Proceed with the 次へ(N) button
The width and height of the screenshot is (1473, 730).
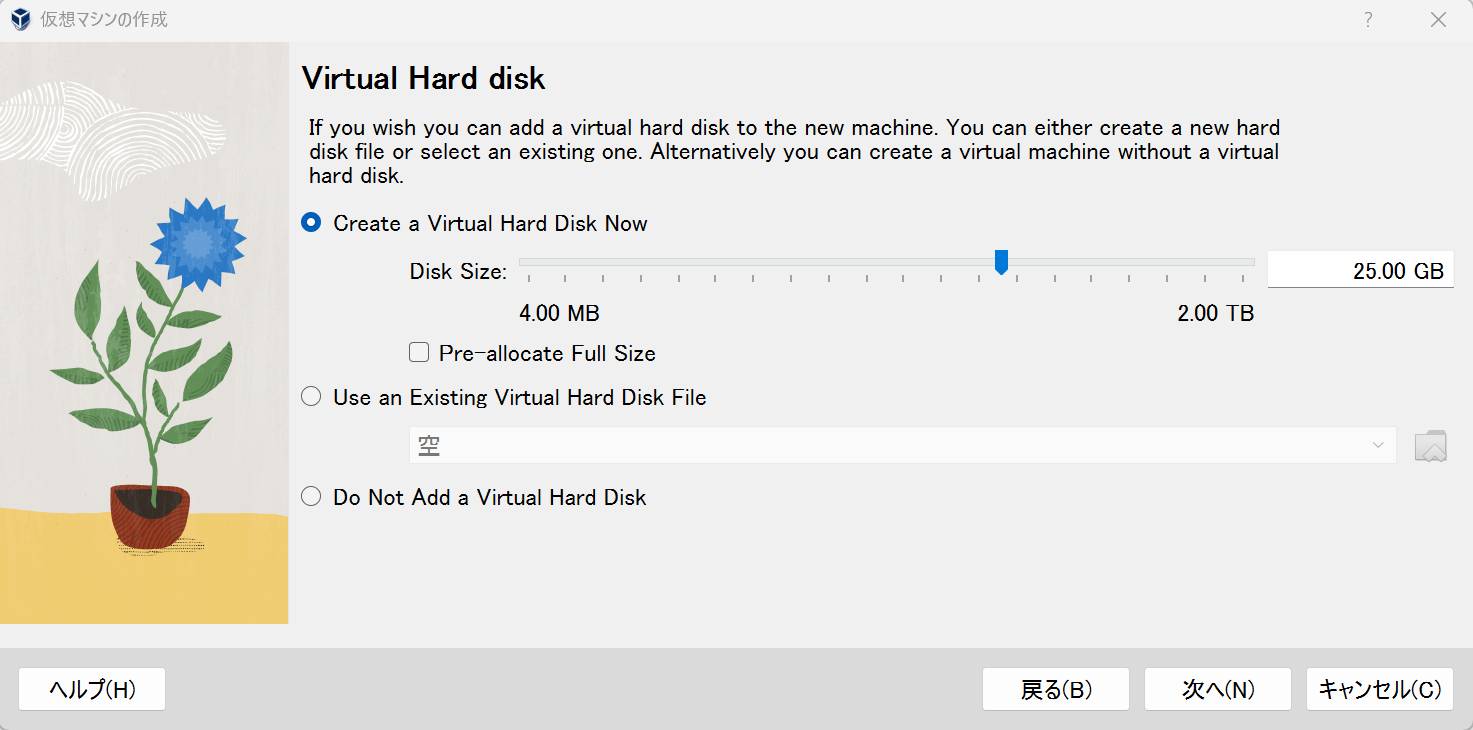pyautogui.click(x=1217, y=689)
